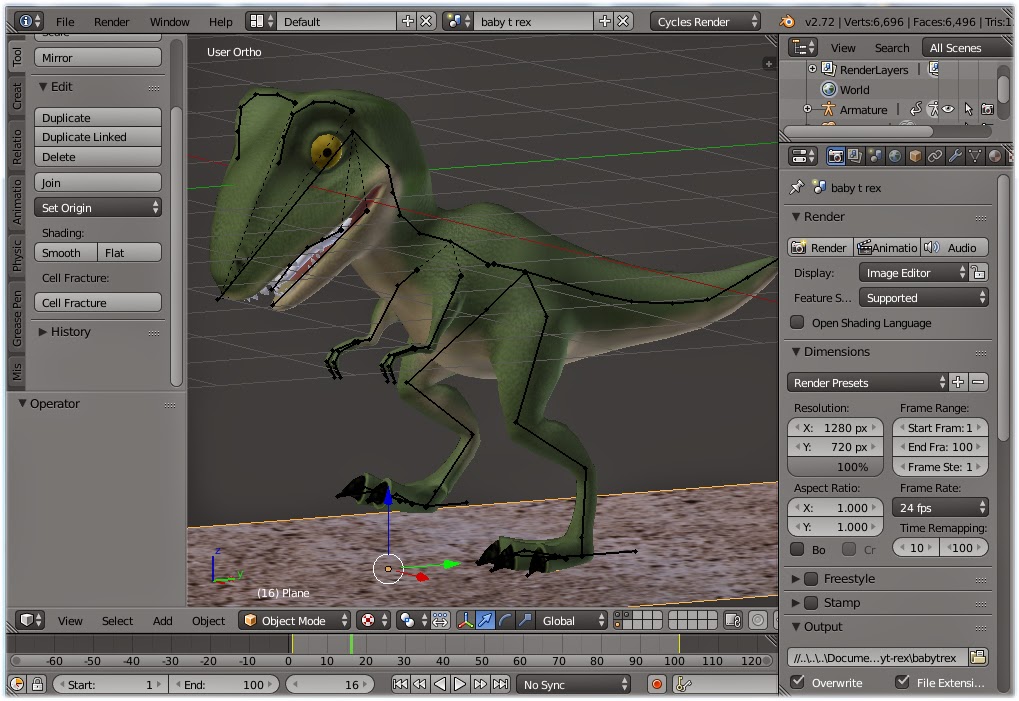Open the Modifiers wrench properties tab
Screen dimensions: 1019x701
954,156
